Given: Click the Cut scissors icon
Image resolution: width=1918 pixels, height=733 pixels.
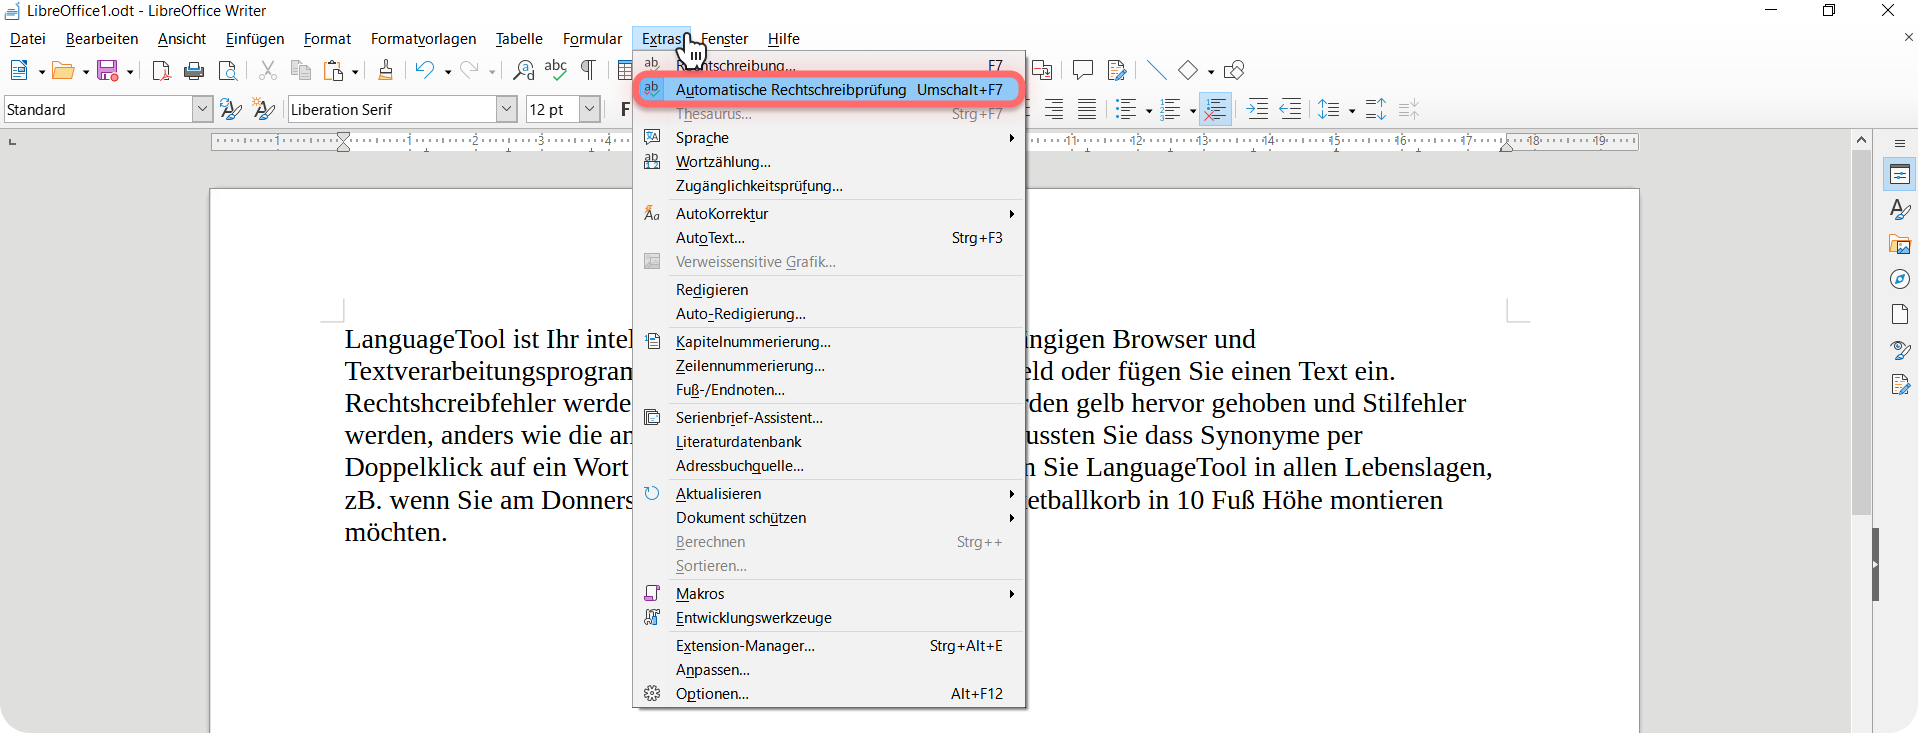Looking at the screenshot, I should pos(267,71).
